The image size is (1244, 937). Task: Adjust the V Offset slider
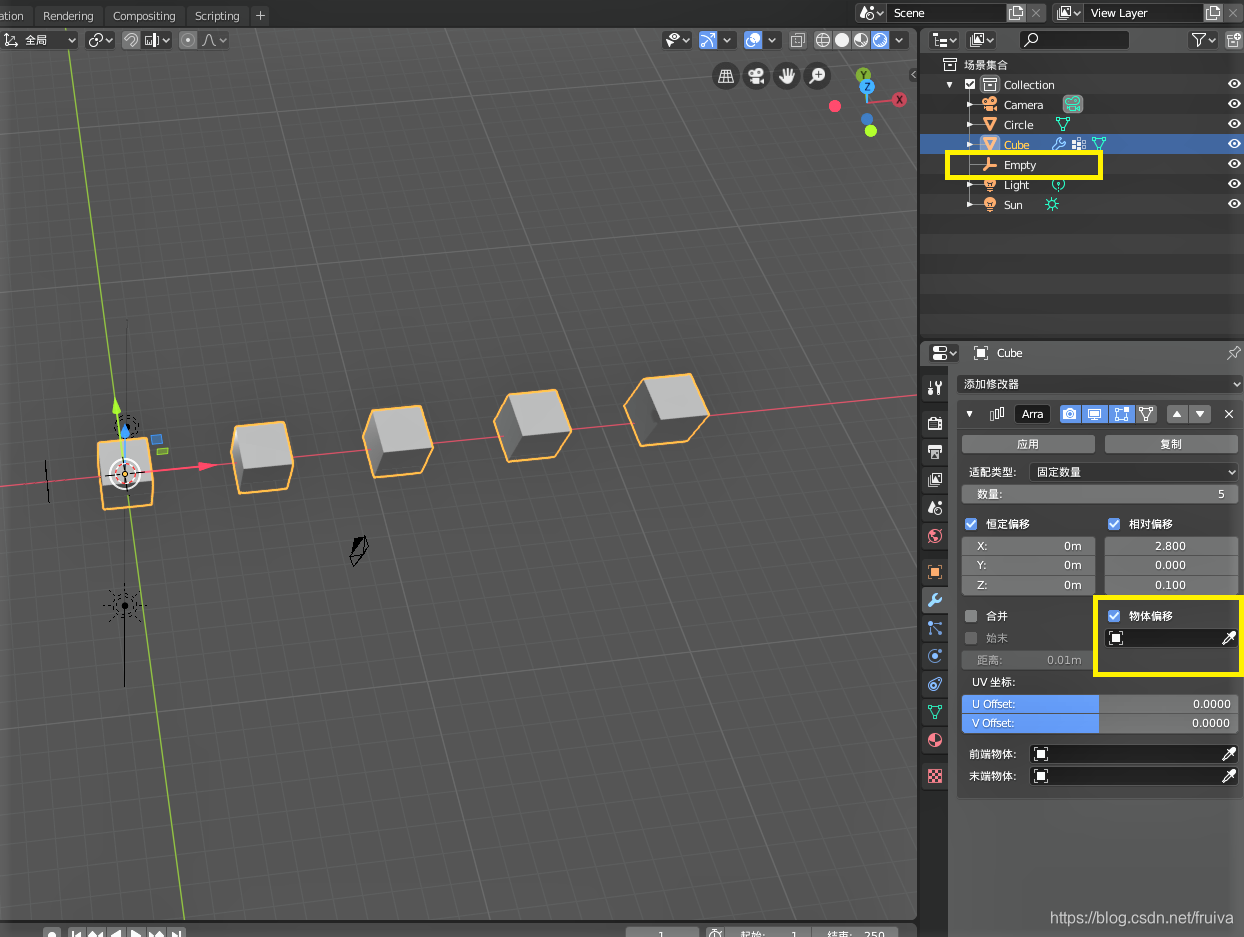pos(1100,723)
